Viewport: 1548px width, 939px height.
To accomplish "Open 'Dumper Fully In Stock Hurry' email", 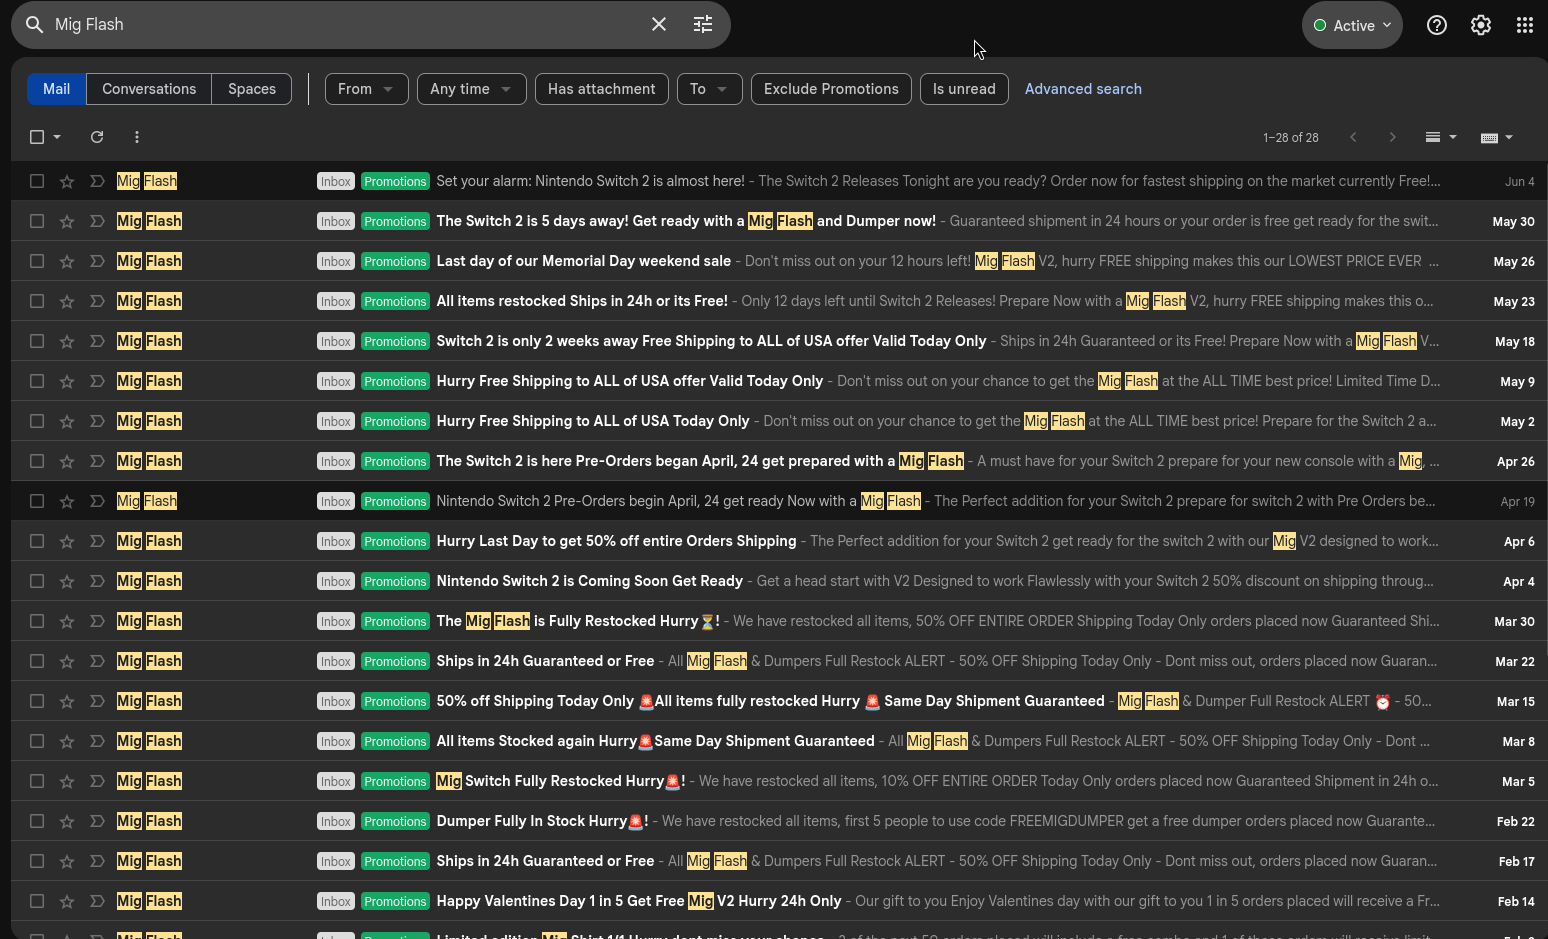I will pos(779,821).
